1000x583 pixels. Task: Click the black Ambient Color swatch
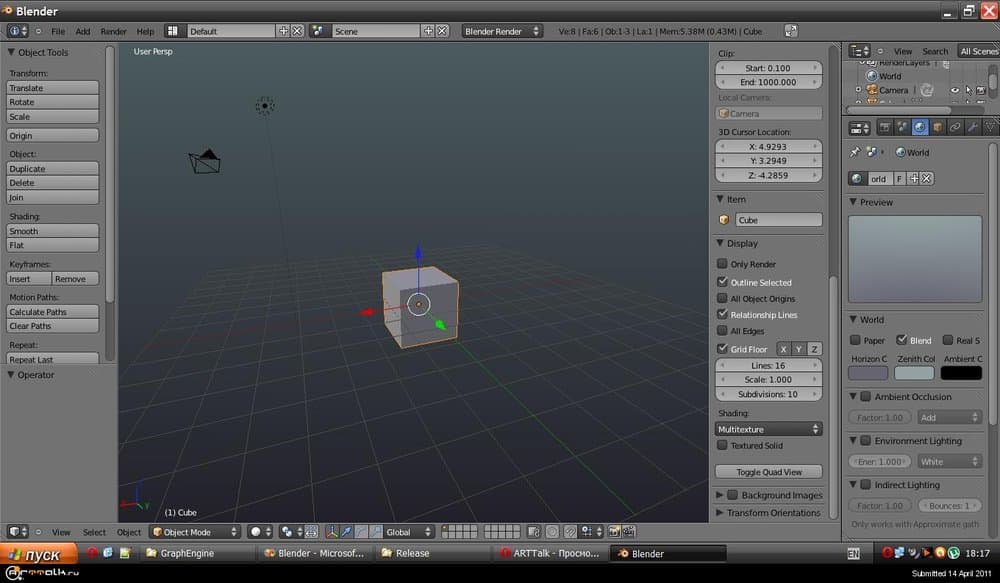pyautogui.click(x=961, y=373)
